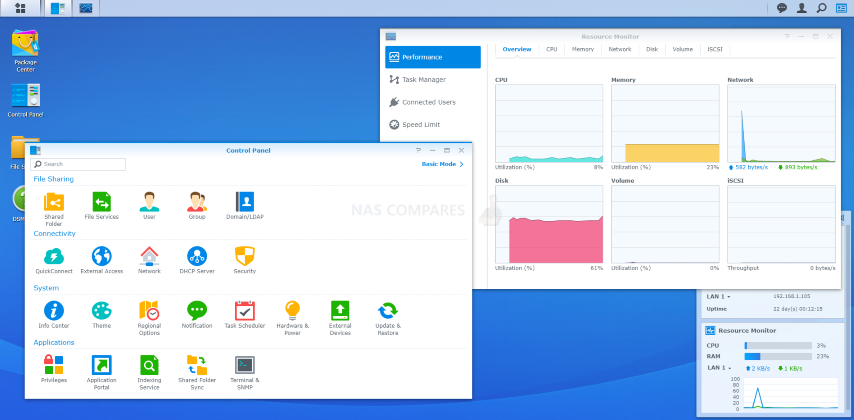Open the DSM main menu button
Image resolution: width=854 pixels, height=420 pixels.
point(20,8)
